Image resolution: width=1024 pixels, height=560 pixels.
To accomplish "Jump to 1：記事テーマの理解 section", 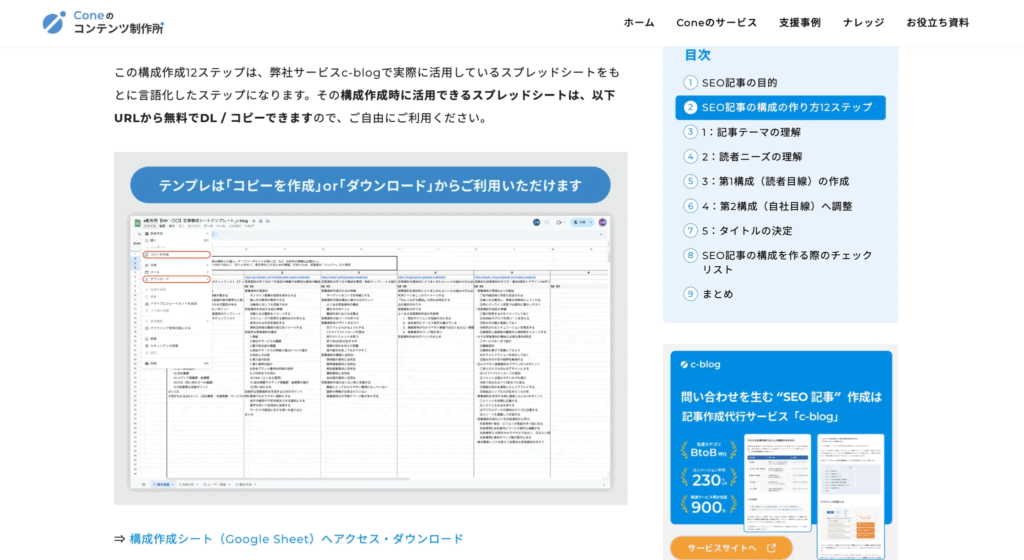I will point(751,132).
